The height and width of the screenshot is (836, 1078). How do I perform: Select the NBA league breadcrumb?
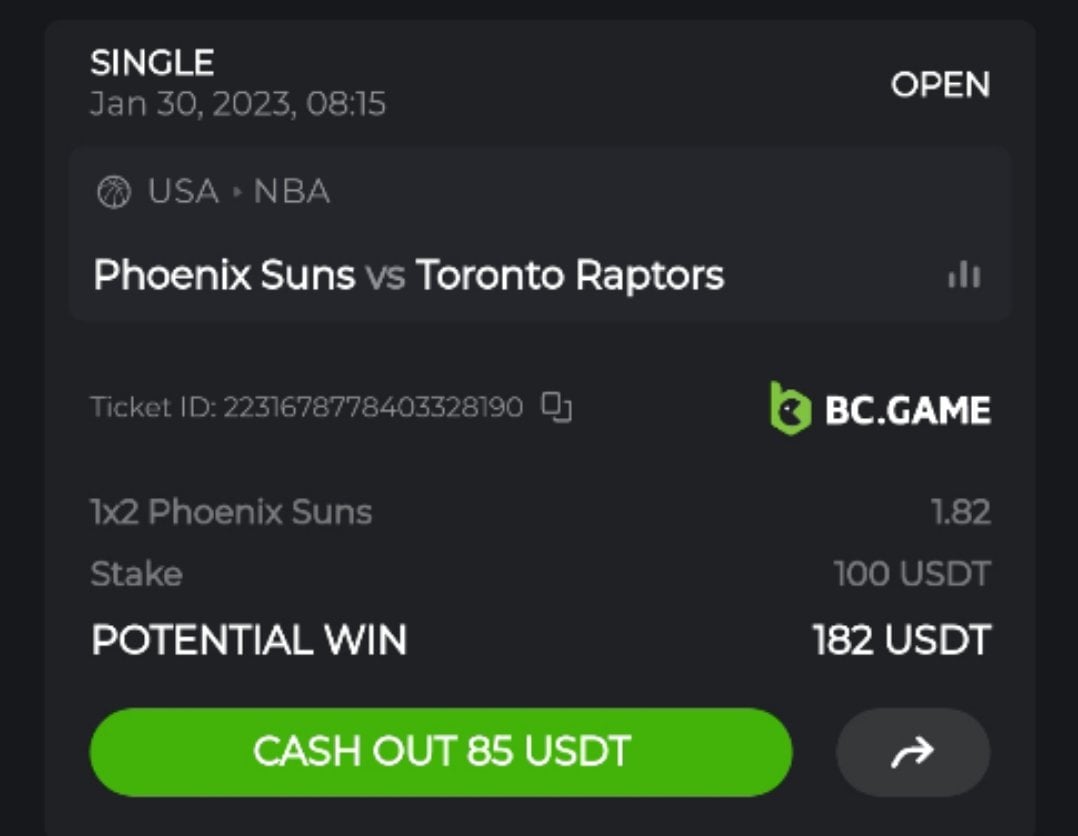pos(291,192)
